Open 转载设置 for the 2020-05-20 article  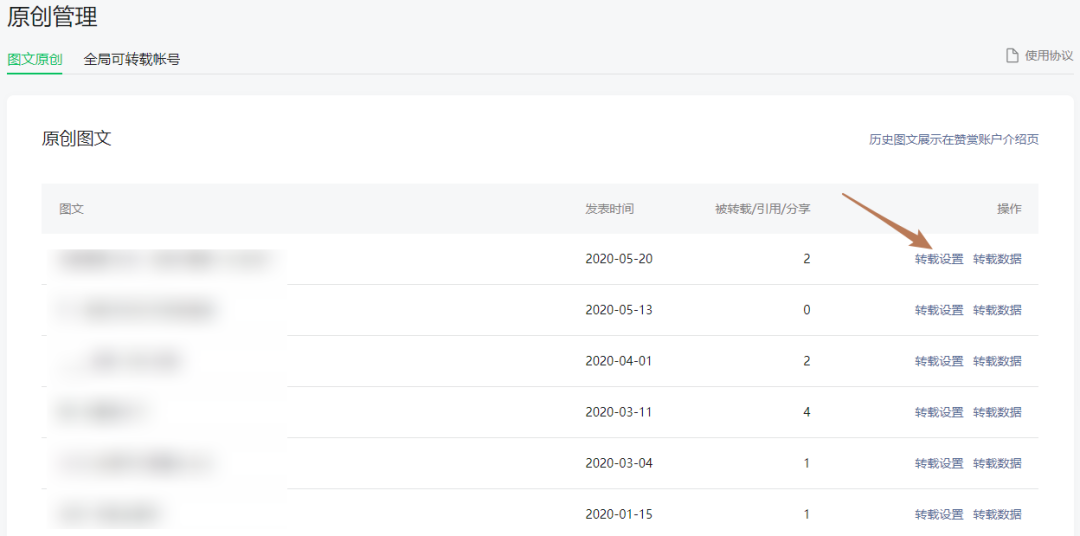[x=939, y=259]
